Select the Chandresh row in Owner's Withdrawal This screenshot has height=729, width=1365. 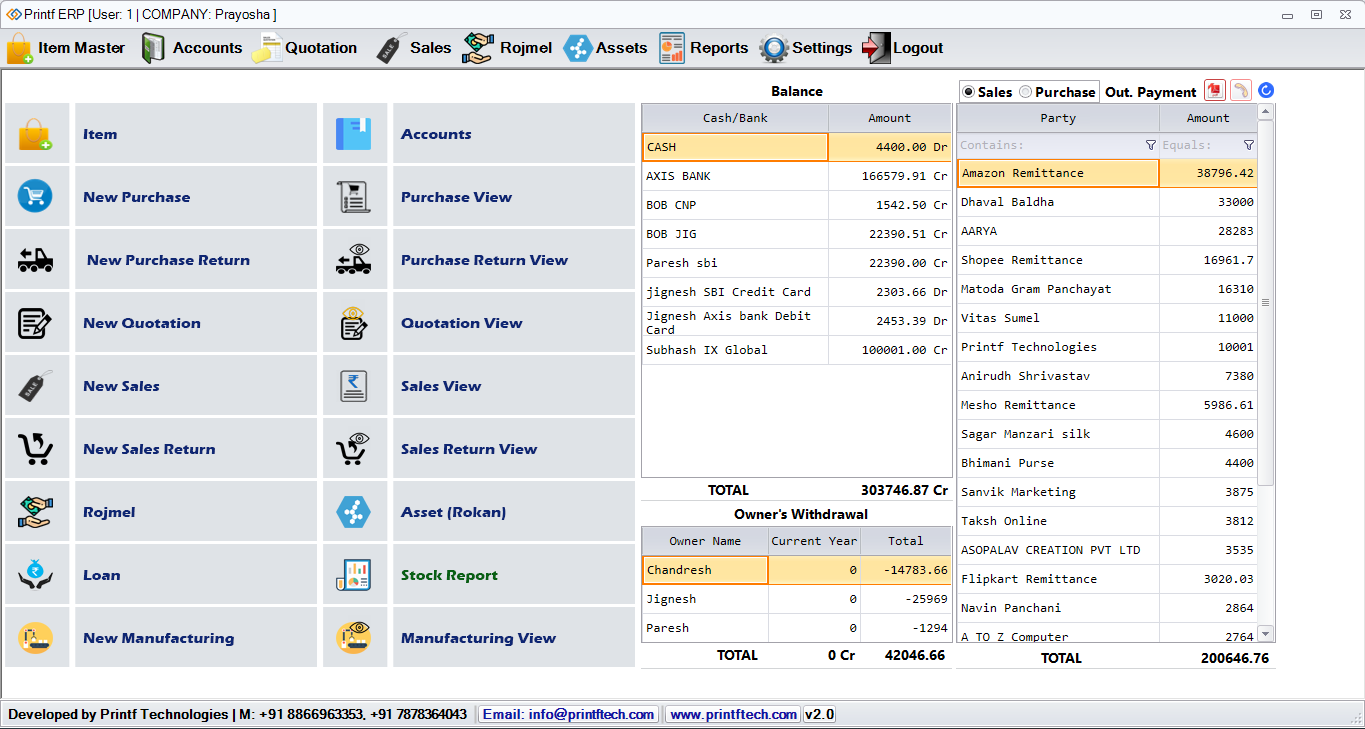(705, 569)
